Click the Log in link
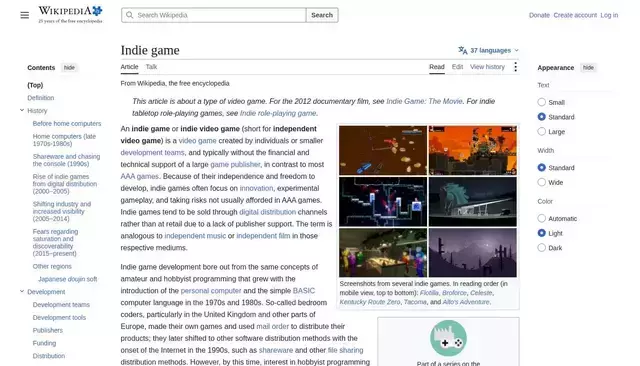This screenshot has width=640, height=366. (x=609, y=15)
